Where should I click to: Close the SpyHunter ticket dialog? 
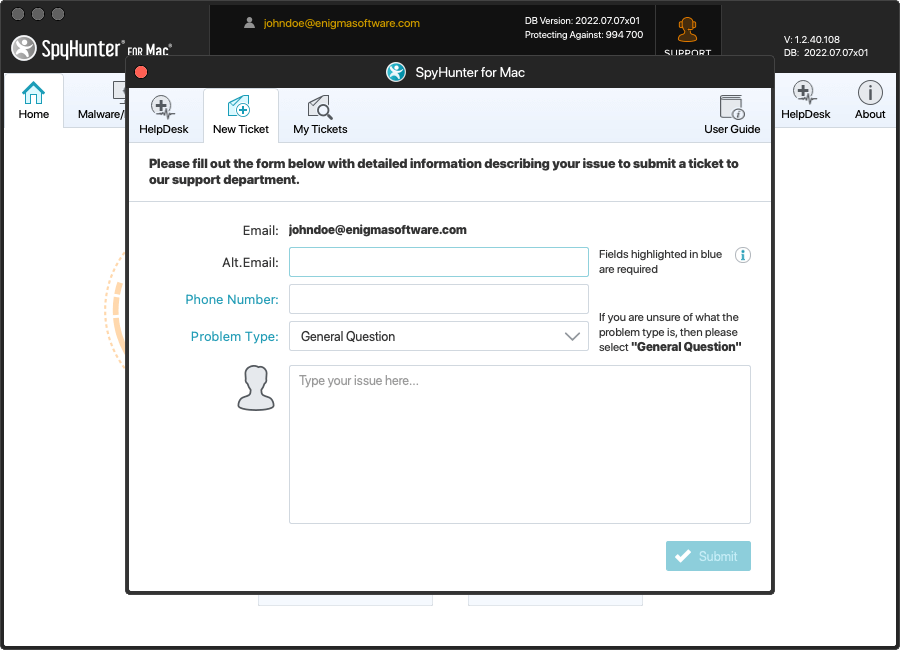point(141,72)
